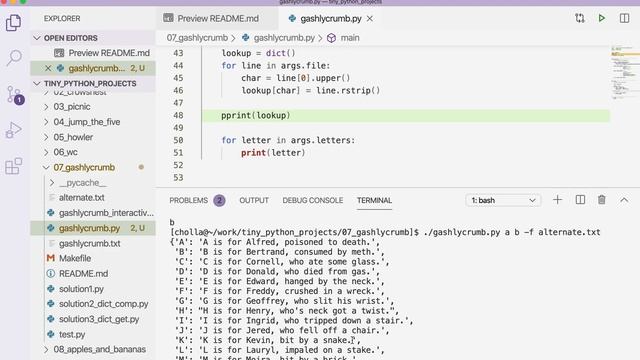
Task: Click the preview icon on Preview README.md tab
Action: click(168, 18)
